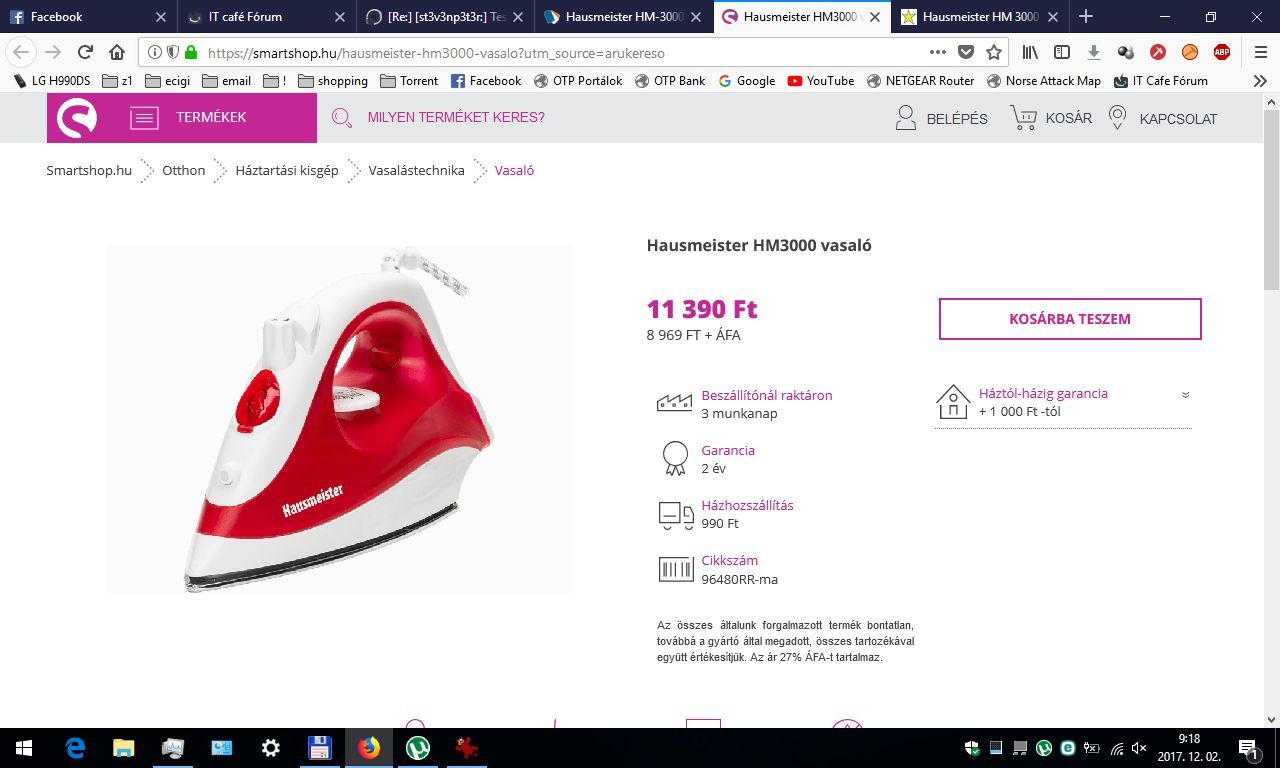Click the Smartshop logo icon
The height and width of the screenshot is (768, 1280).
pos(77,118)
